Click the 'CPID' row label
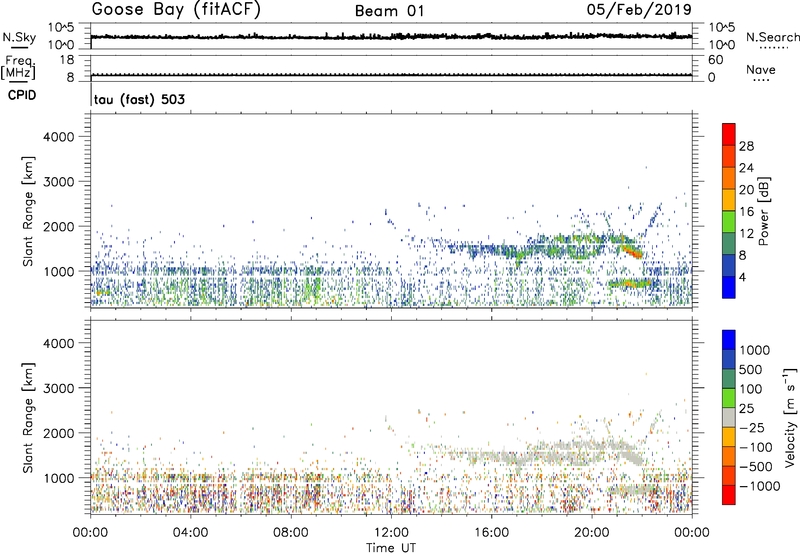Image resolution: width=800 pixels, height=554 pixels. (x=22, y=95)
